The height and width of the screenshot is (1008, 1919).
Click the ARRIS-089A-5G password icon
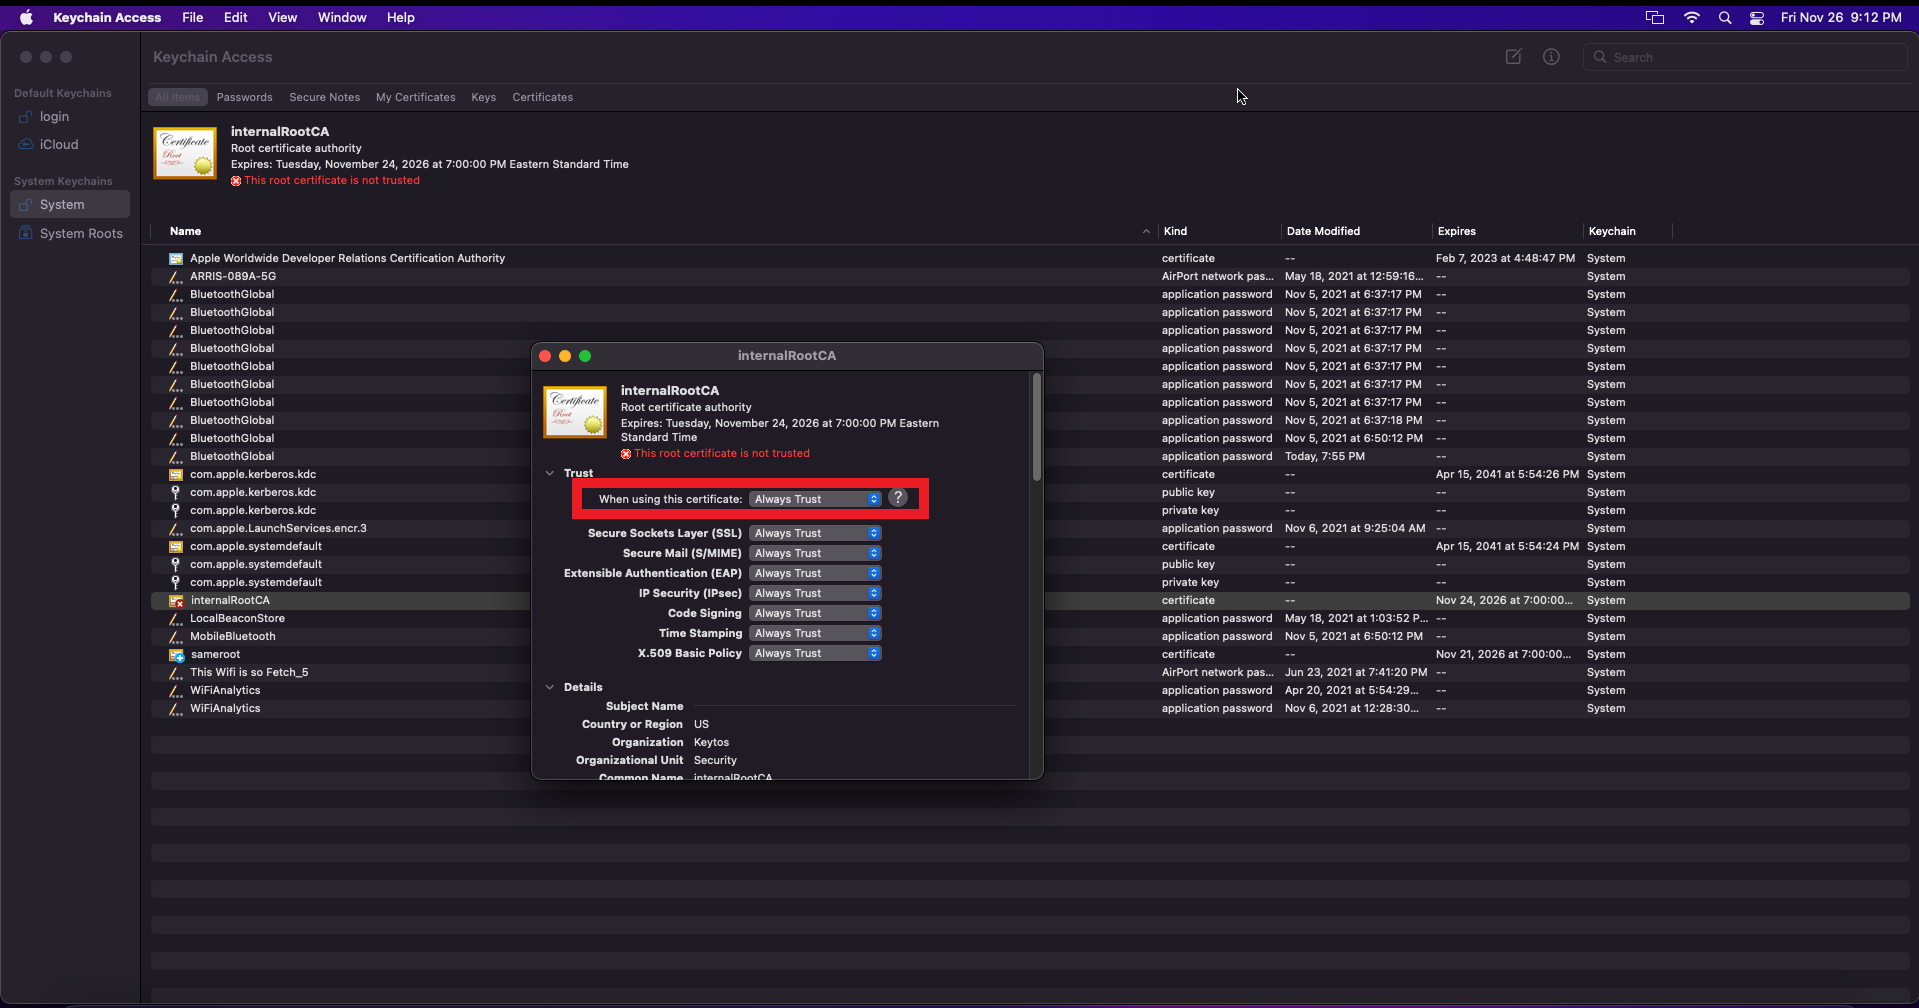tap(176, 276)
